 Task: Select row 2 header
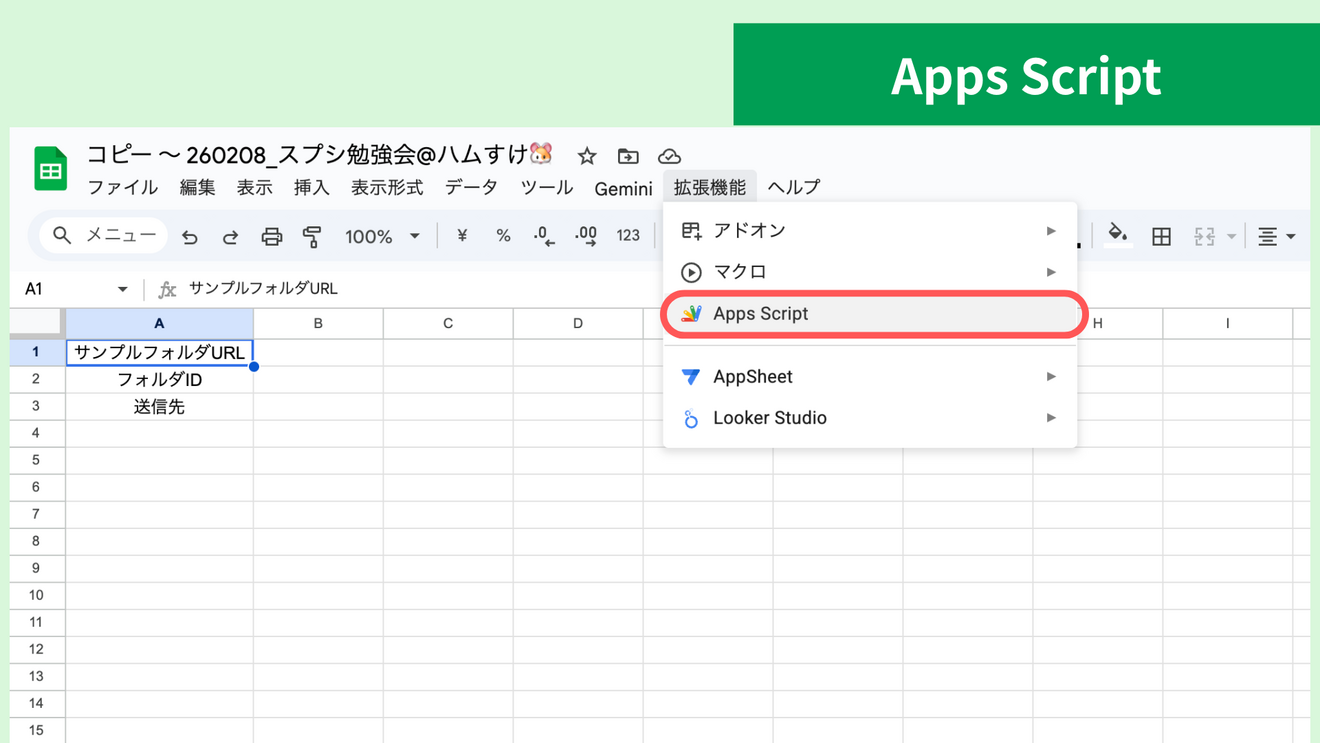[37, 380]
